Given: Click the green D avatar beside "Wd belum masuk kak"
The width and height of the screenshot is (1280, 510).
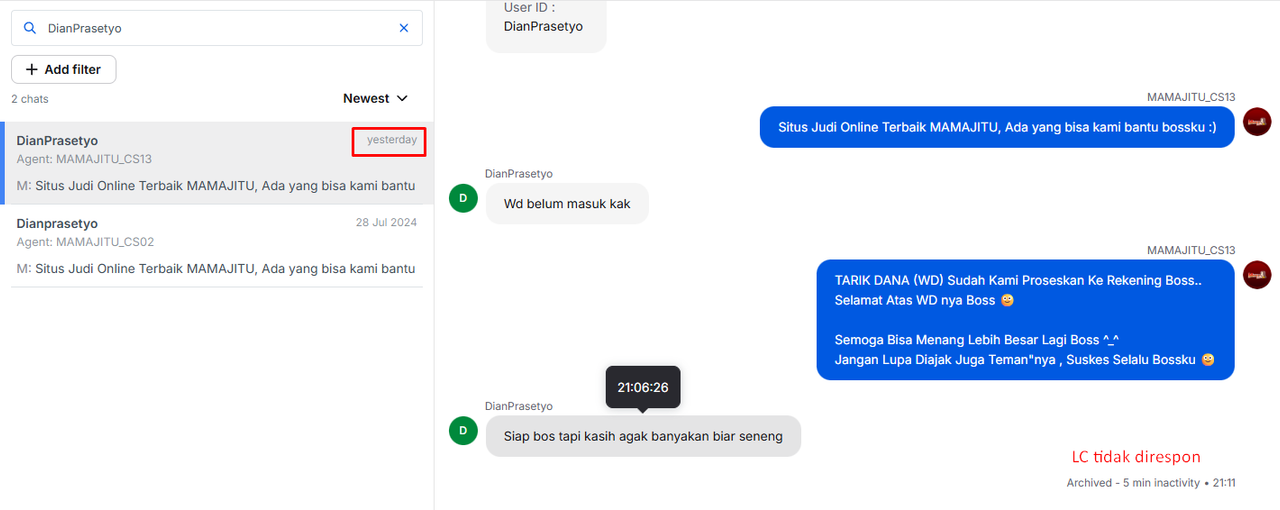Looking at the screenshot, I should pyautogui.click(x=462, y=198).
